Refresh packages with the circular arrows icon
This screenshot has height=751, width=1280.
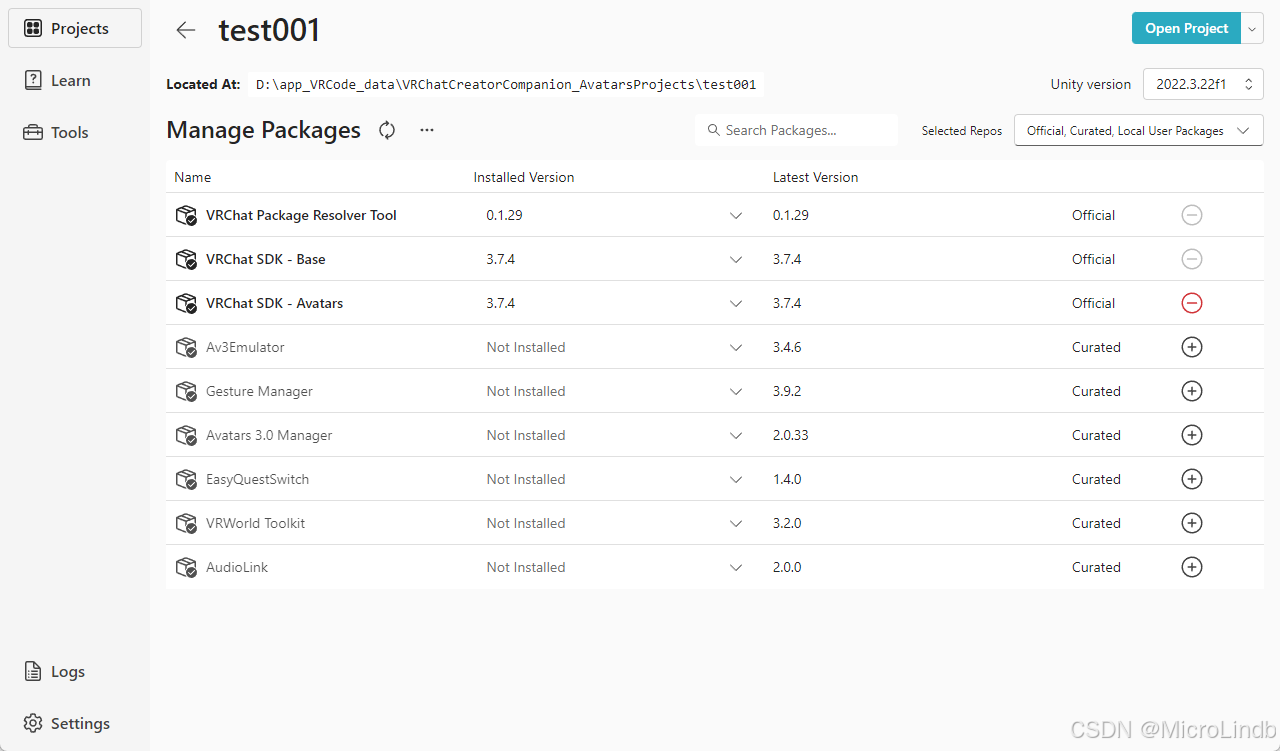click(387, 130)
